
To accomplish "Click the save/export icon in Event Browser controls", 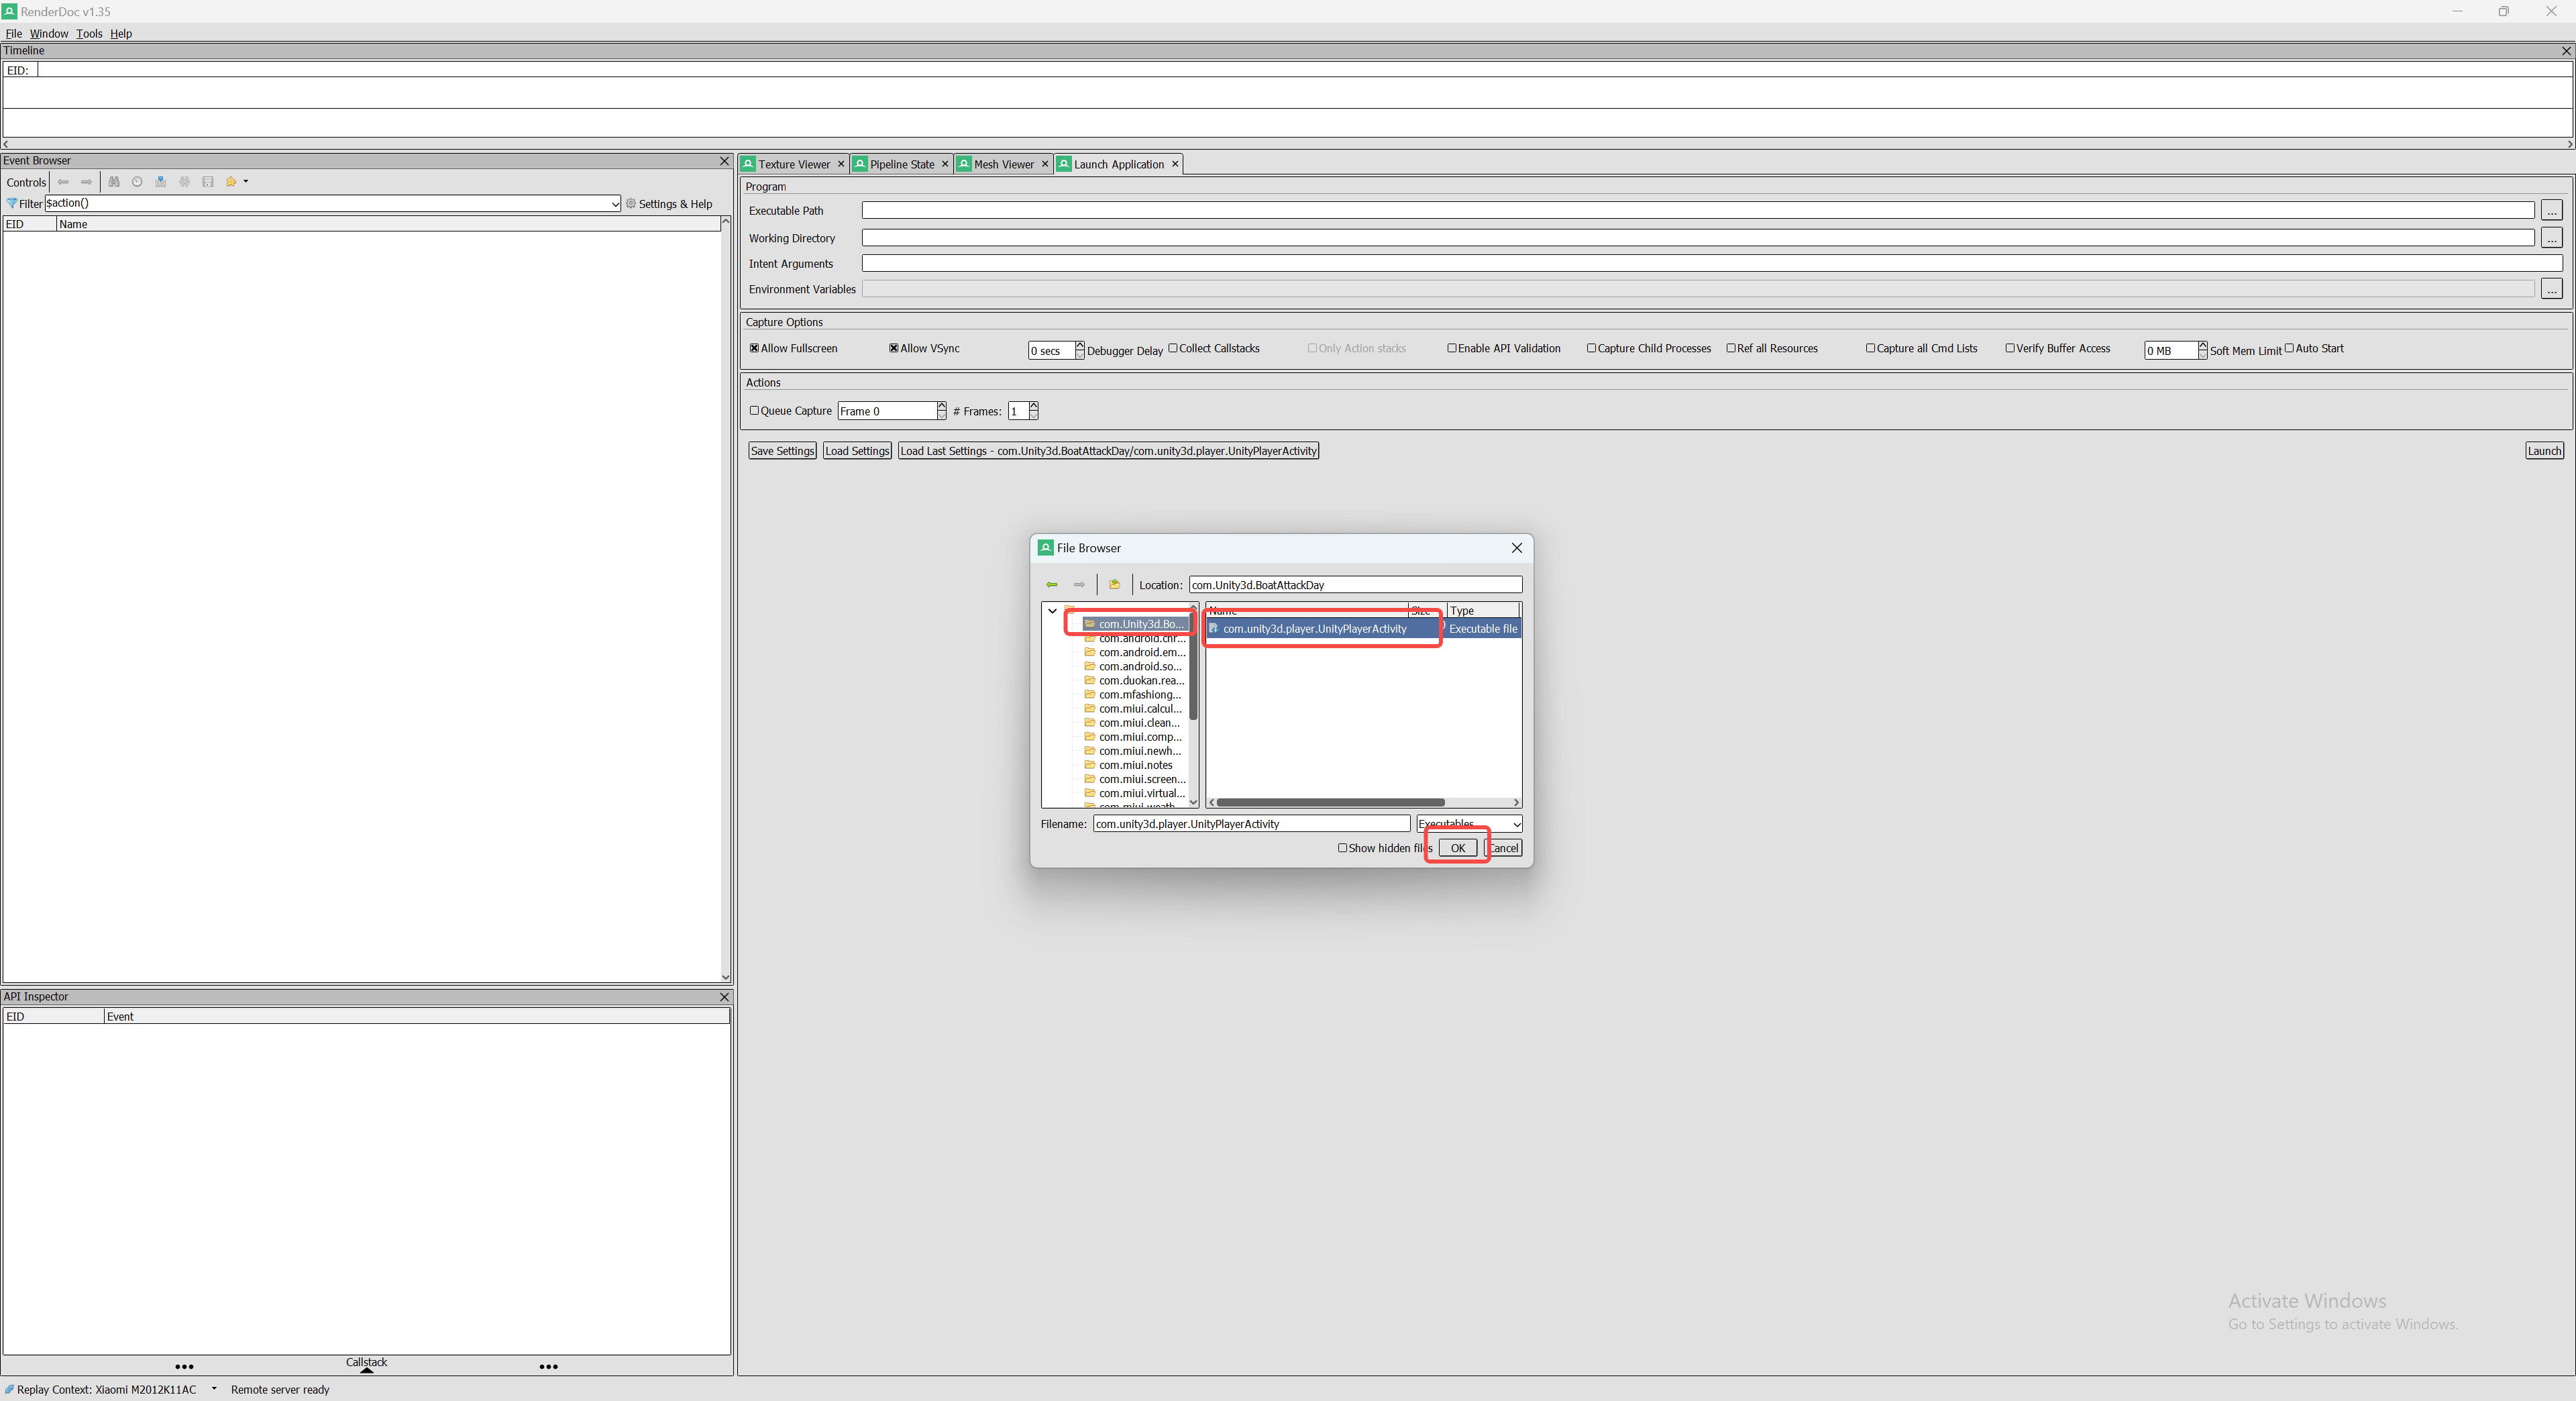I will (208, 182).
